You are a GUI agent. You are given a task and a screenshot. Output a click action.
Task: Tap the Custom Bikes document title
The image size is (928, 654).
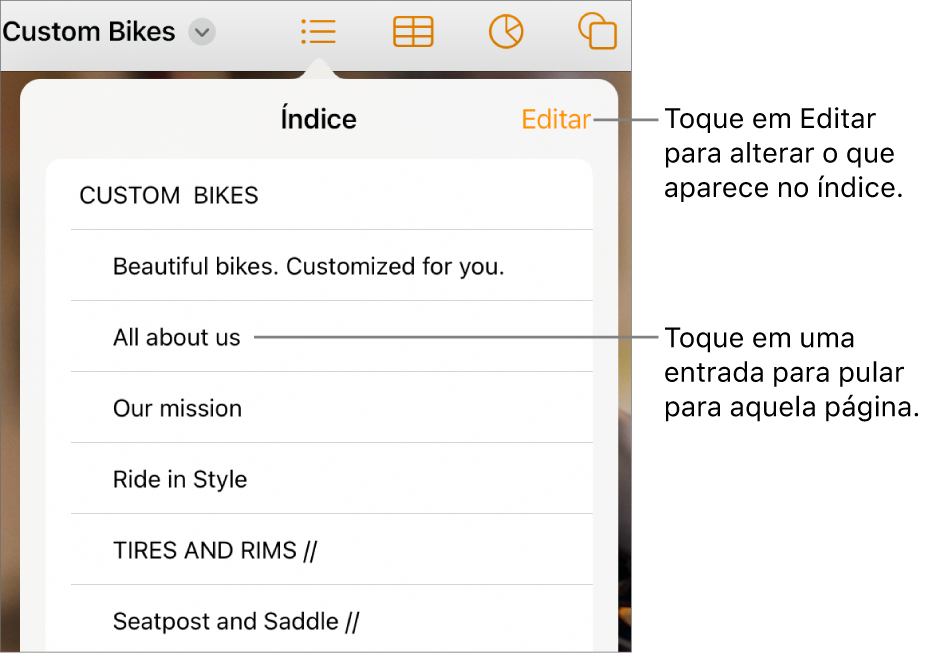[x=89, y=32]
